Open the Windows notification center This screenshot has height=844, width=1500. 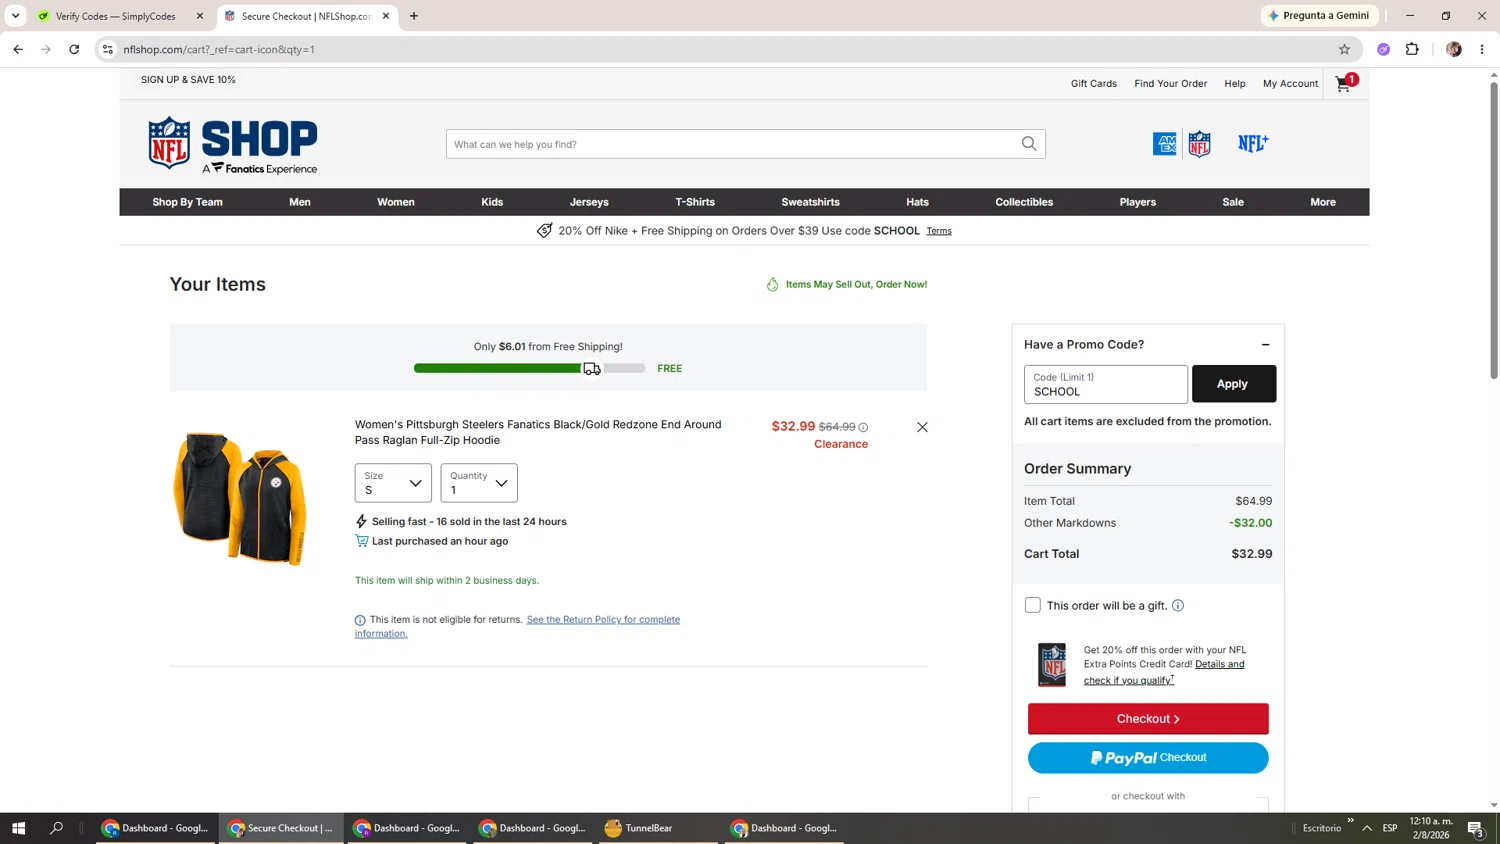coord(1475,828)
